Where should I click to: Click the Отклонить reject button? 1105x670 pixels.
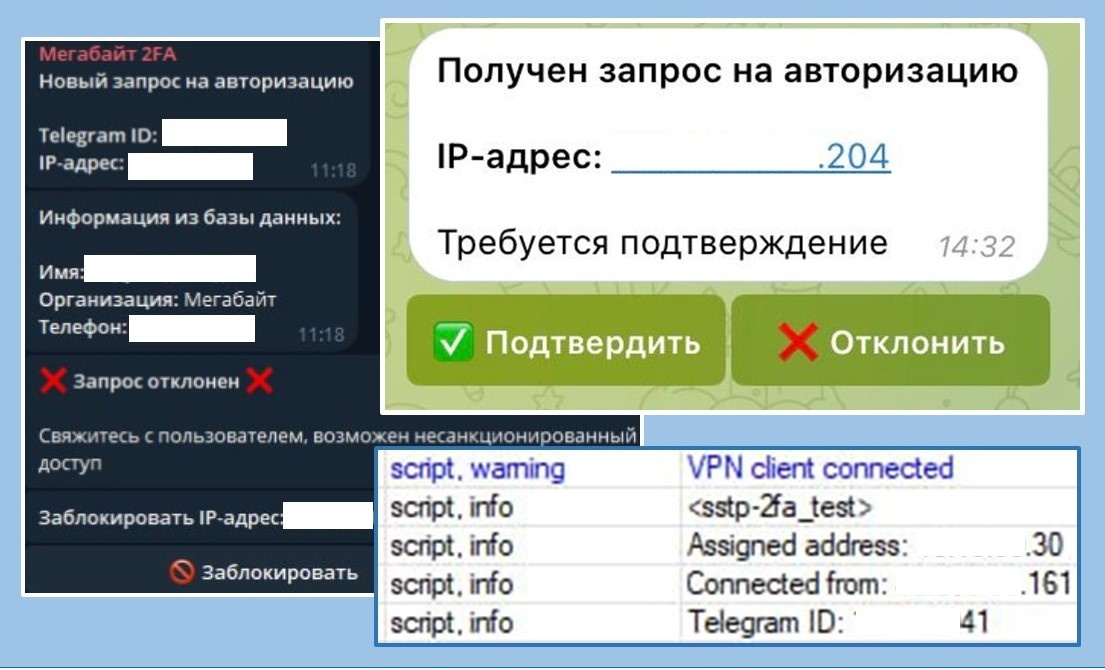(891, 341)
